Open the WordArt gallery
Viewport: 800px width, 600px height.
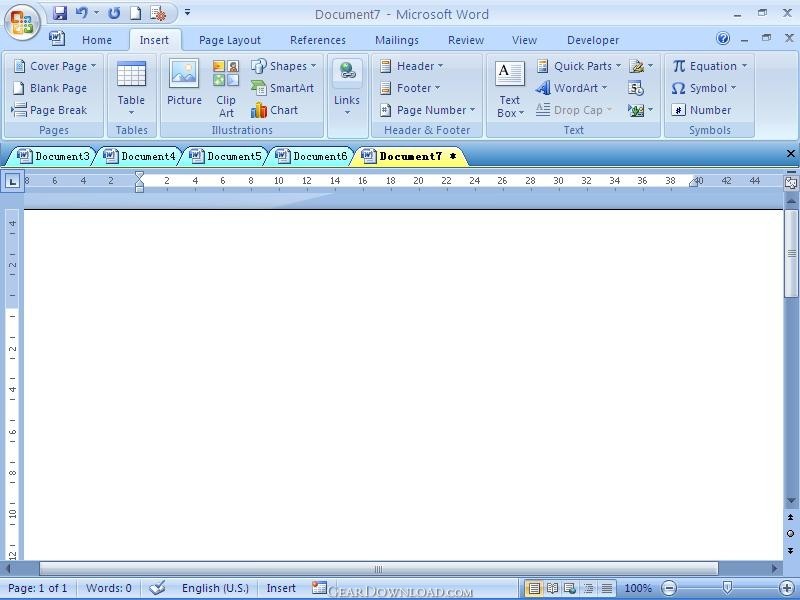point(571,88)
